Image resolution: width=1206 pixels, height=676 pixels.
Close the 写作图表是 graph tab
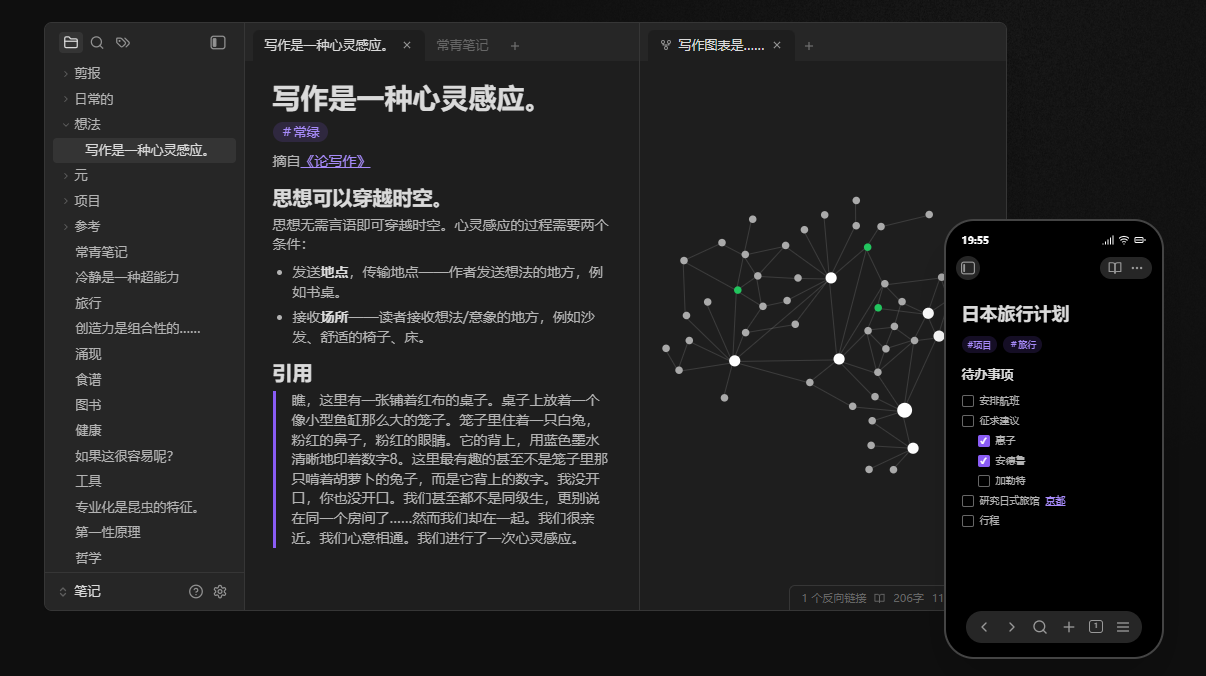(x=777, y=45)
